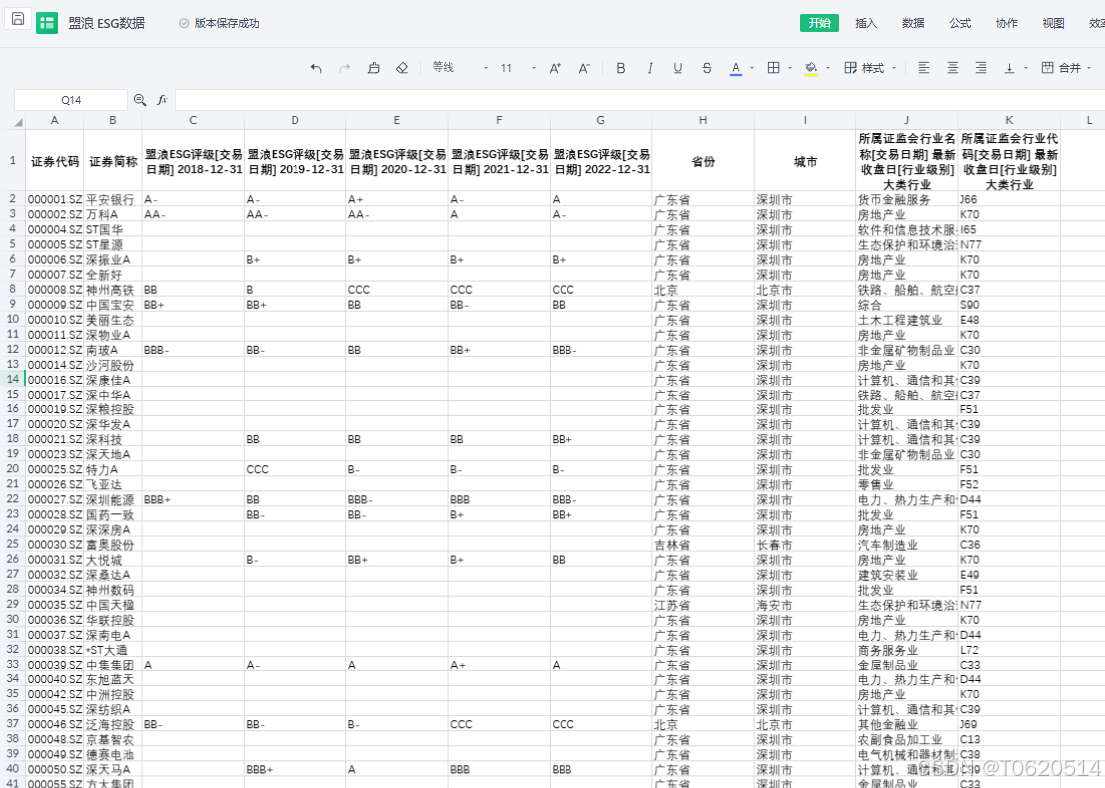The image size is (1105, 788).
Task: Select column K header
Action: coord(1009,121)
